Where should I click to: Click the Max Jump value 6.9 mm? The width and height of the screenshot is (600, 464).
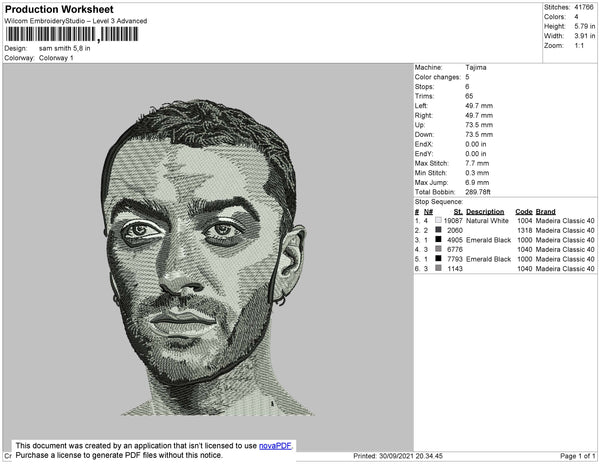[x=477, y=182]
